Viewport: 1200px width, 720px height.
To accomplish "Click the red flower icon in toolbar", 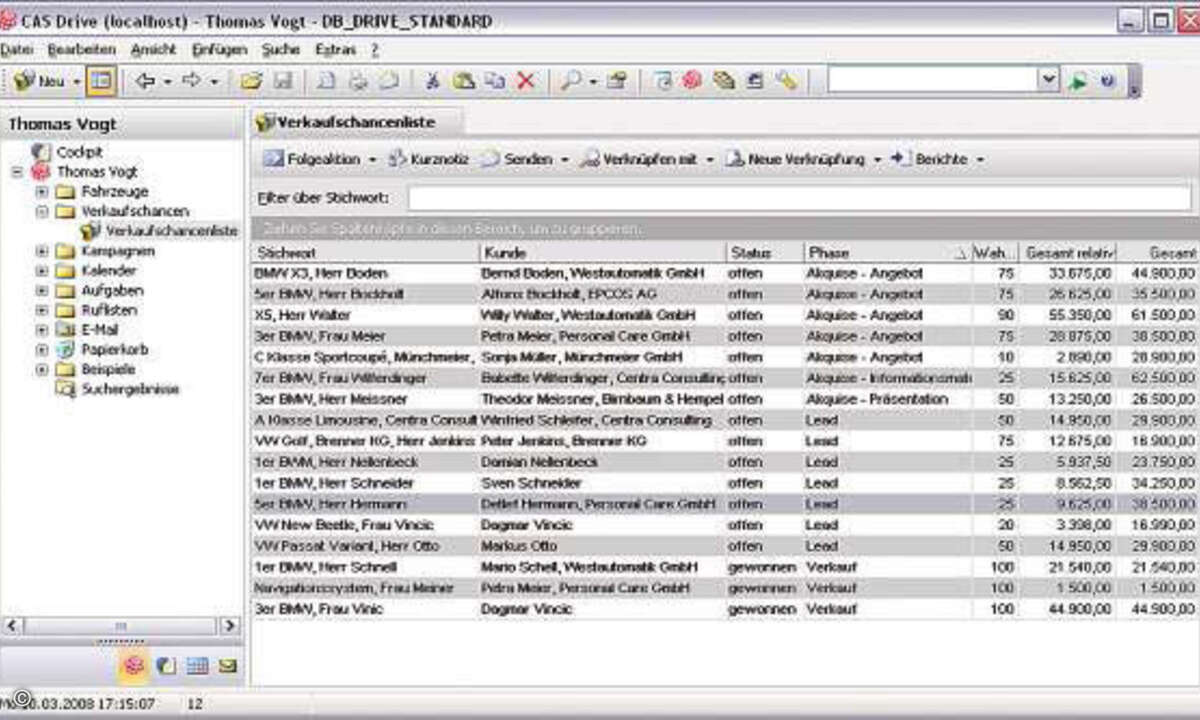I will tap(691, 82).
